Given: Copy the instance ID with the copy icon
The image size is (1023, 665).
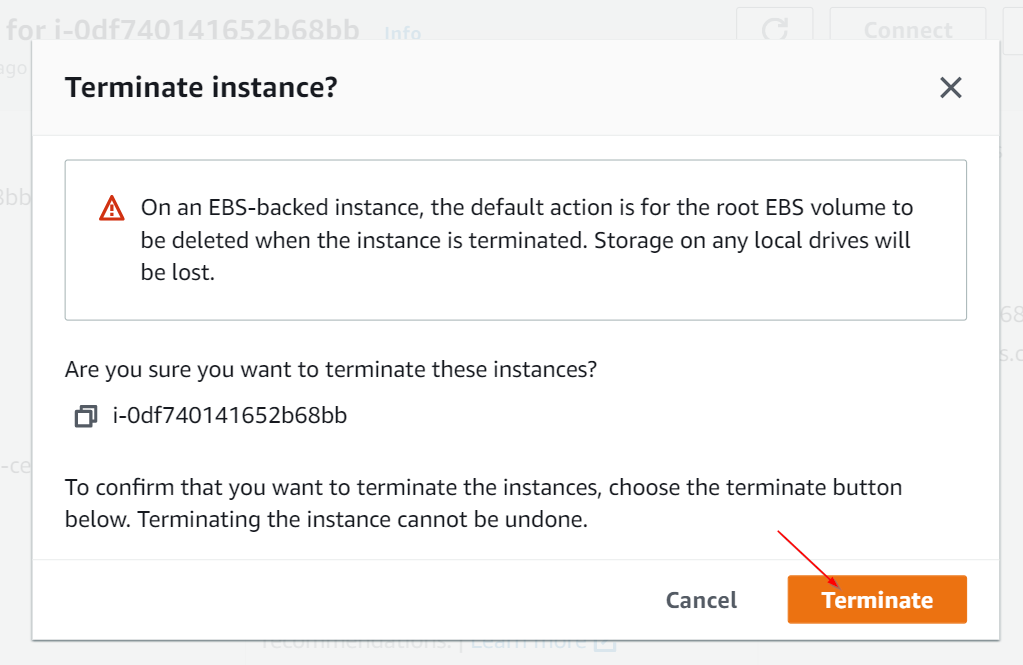Looking at the screenshot, I should (x=85, y=416).
